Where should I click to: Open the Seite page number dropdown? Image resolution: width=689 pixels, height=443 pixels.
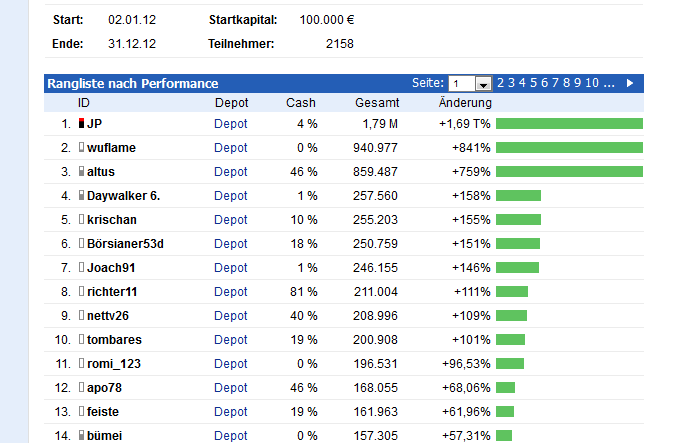pyautogui.click(x=484, y=84)
